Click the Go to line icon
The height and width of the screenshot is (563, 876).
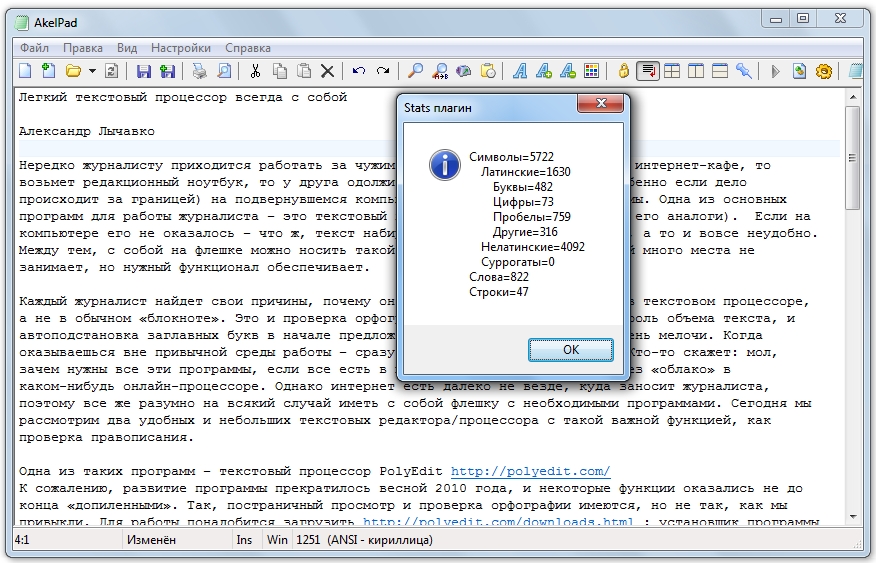463,71
